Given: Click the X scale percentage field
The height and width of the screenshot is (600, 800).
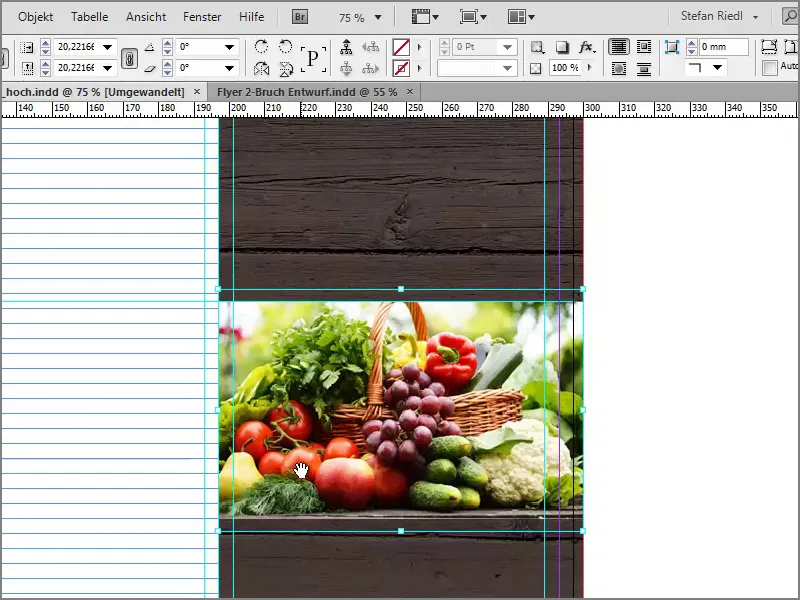Looking at the screenshot, I should [x=76, y=47].
